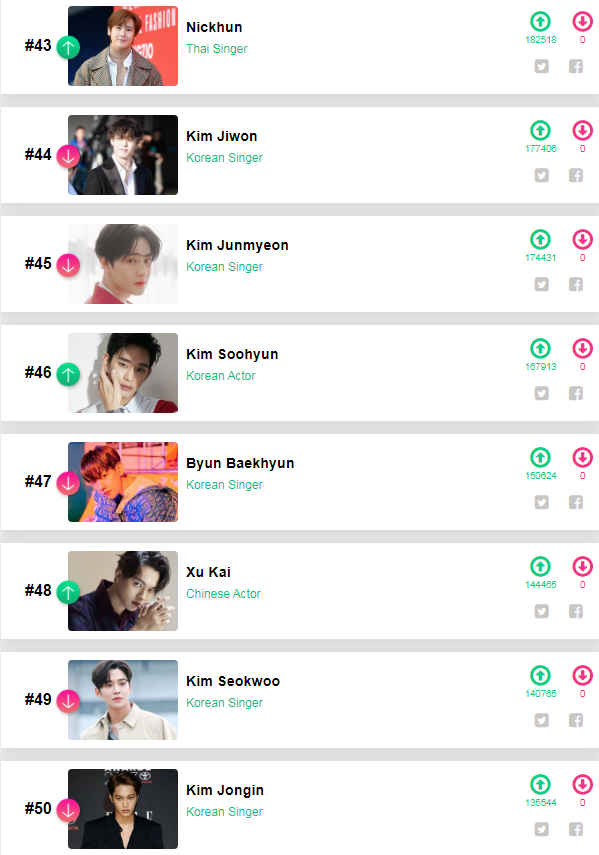Open Kim Soohyun's profile from his name
The image size is (599, 855).
[230, 354]
